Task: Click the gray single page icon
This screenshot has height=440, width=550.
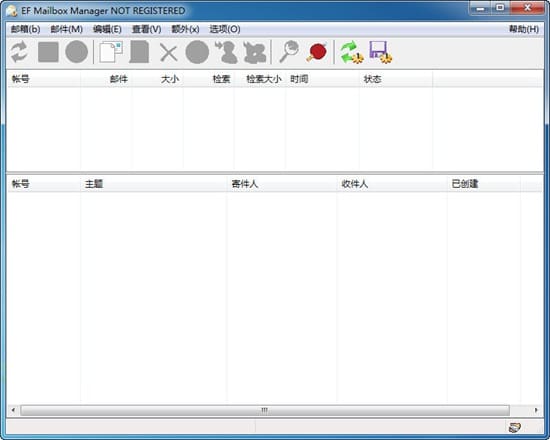Action: click(139, 52)
